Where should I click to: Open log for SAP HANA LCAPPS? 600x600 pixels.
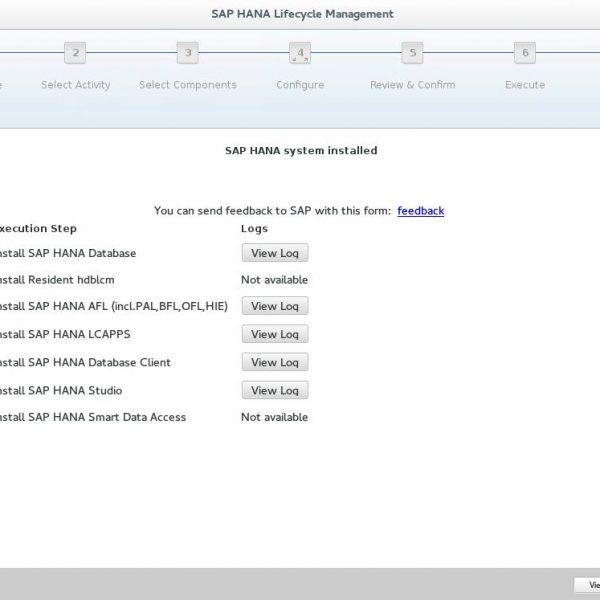pyautogui.click(x=274, y=335)
